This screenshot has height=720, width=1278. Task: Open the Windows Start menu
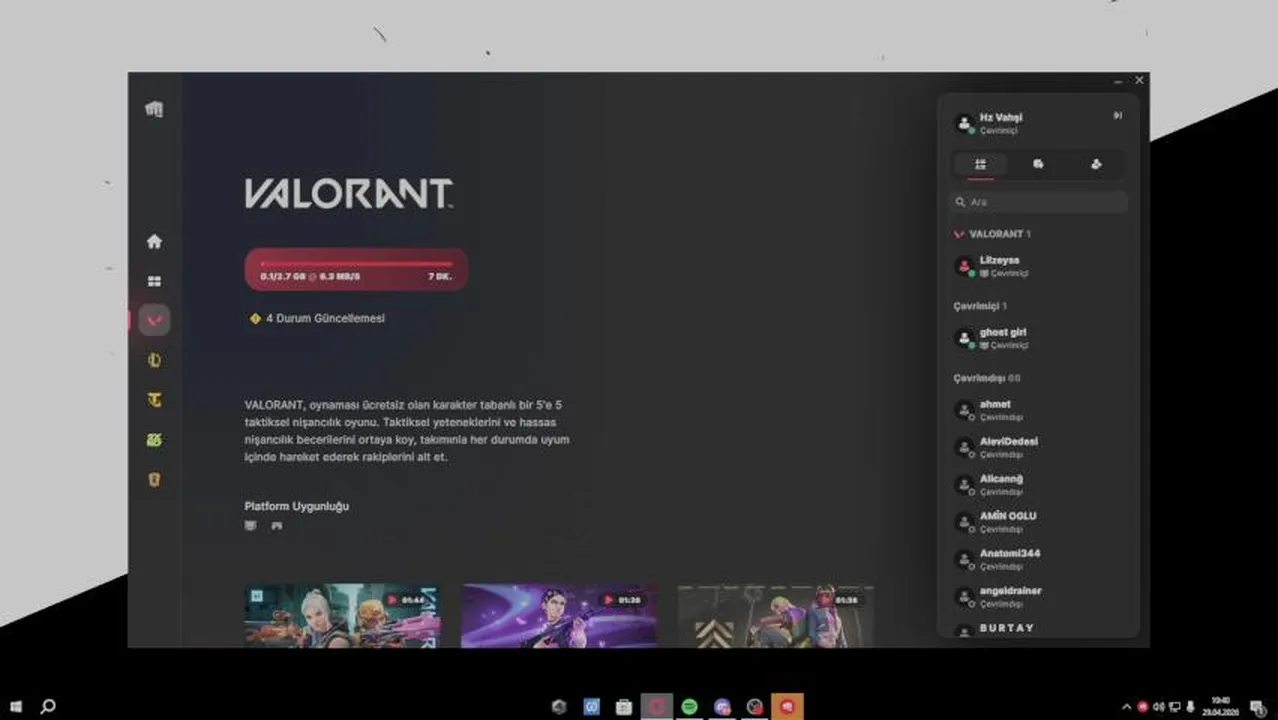17,707
